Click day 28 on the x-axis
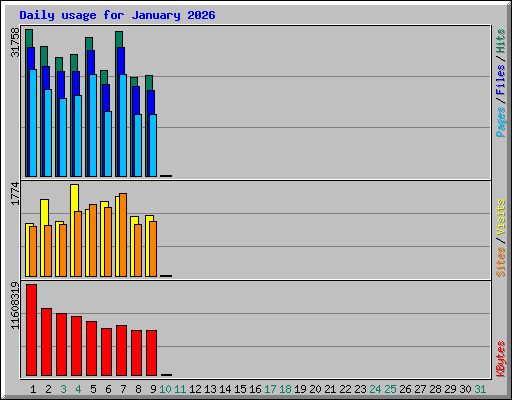The width and height of the screenshot is (512, 400). pos(435,389)
